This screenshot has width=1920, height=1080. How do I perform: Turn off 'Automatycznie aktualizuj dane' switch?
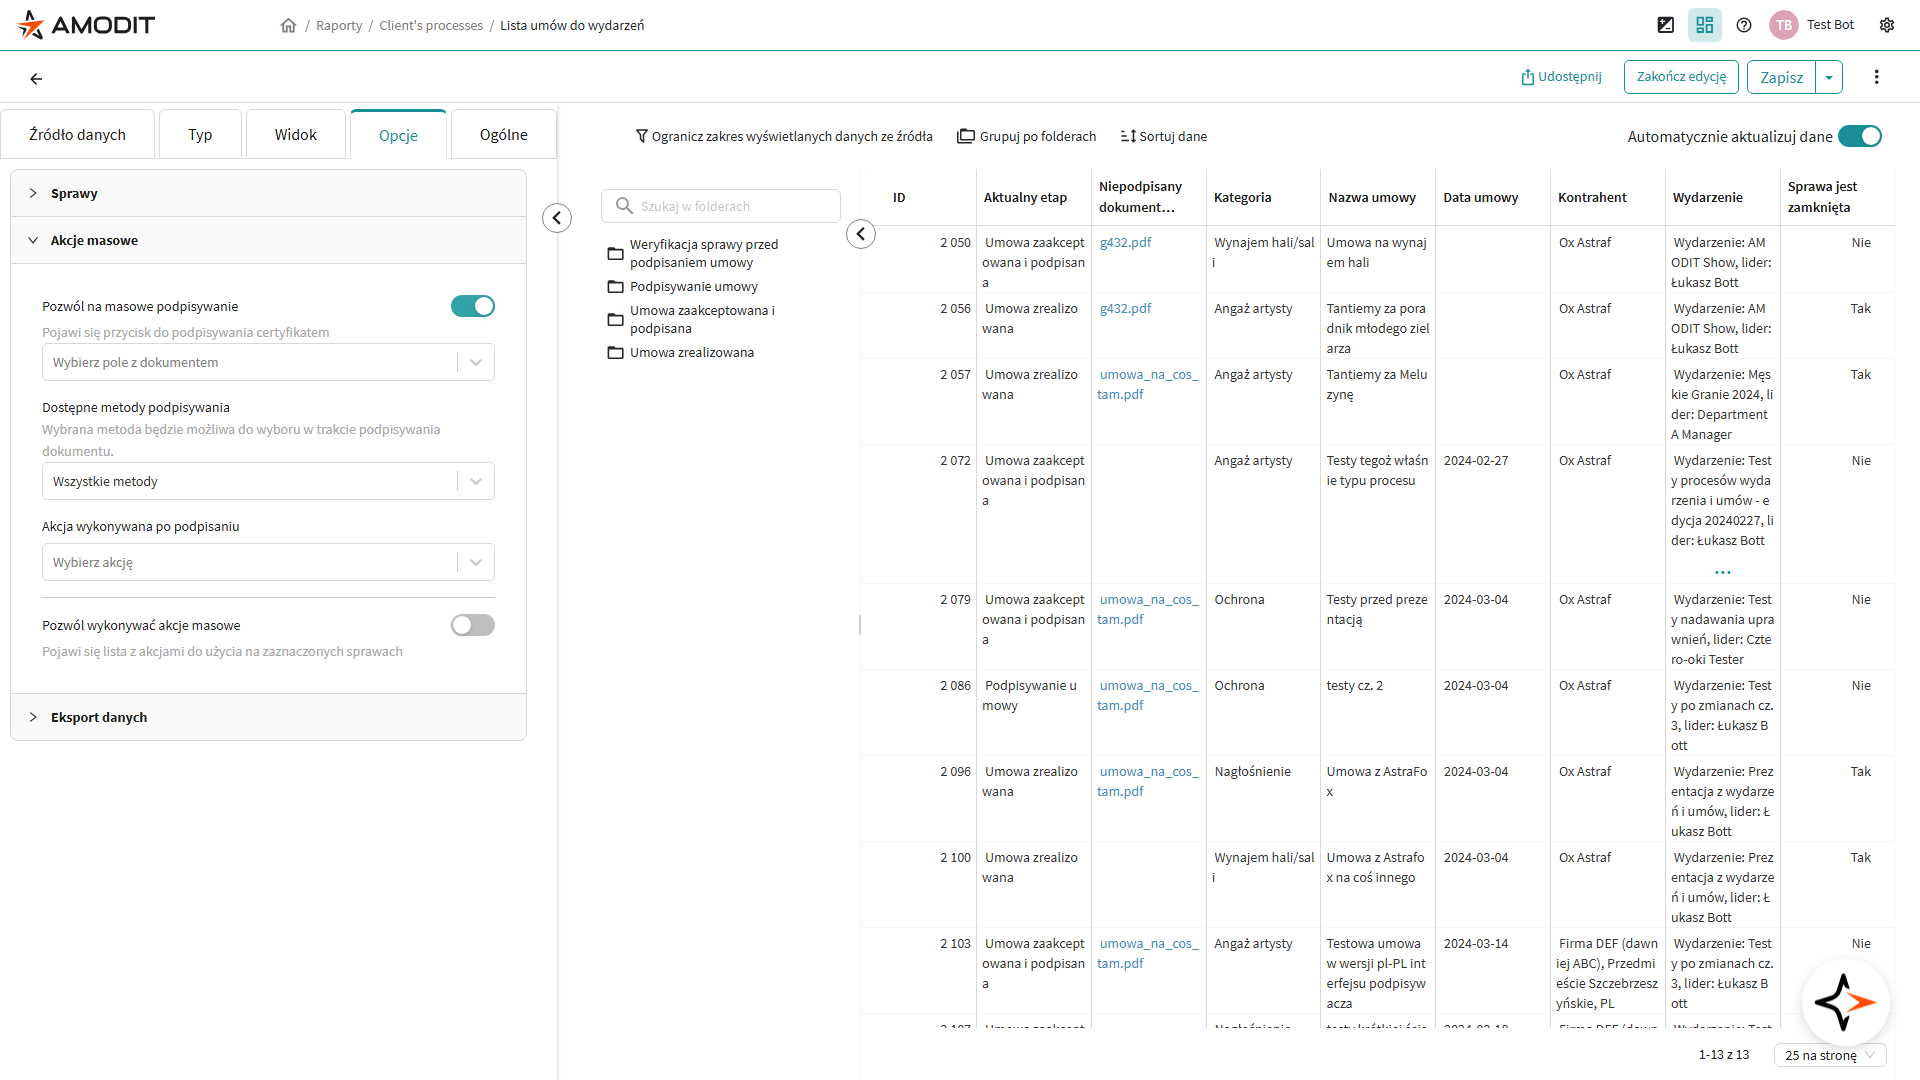coord(1859,136)
